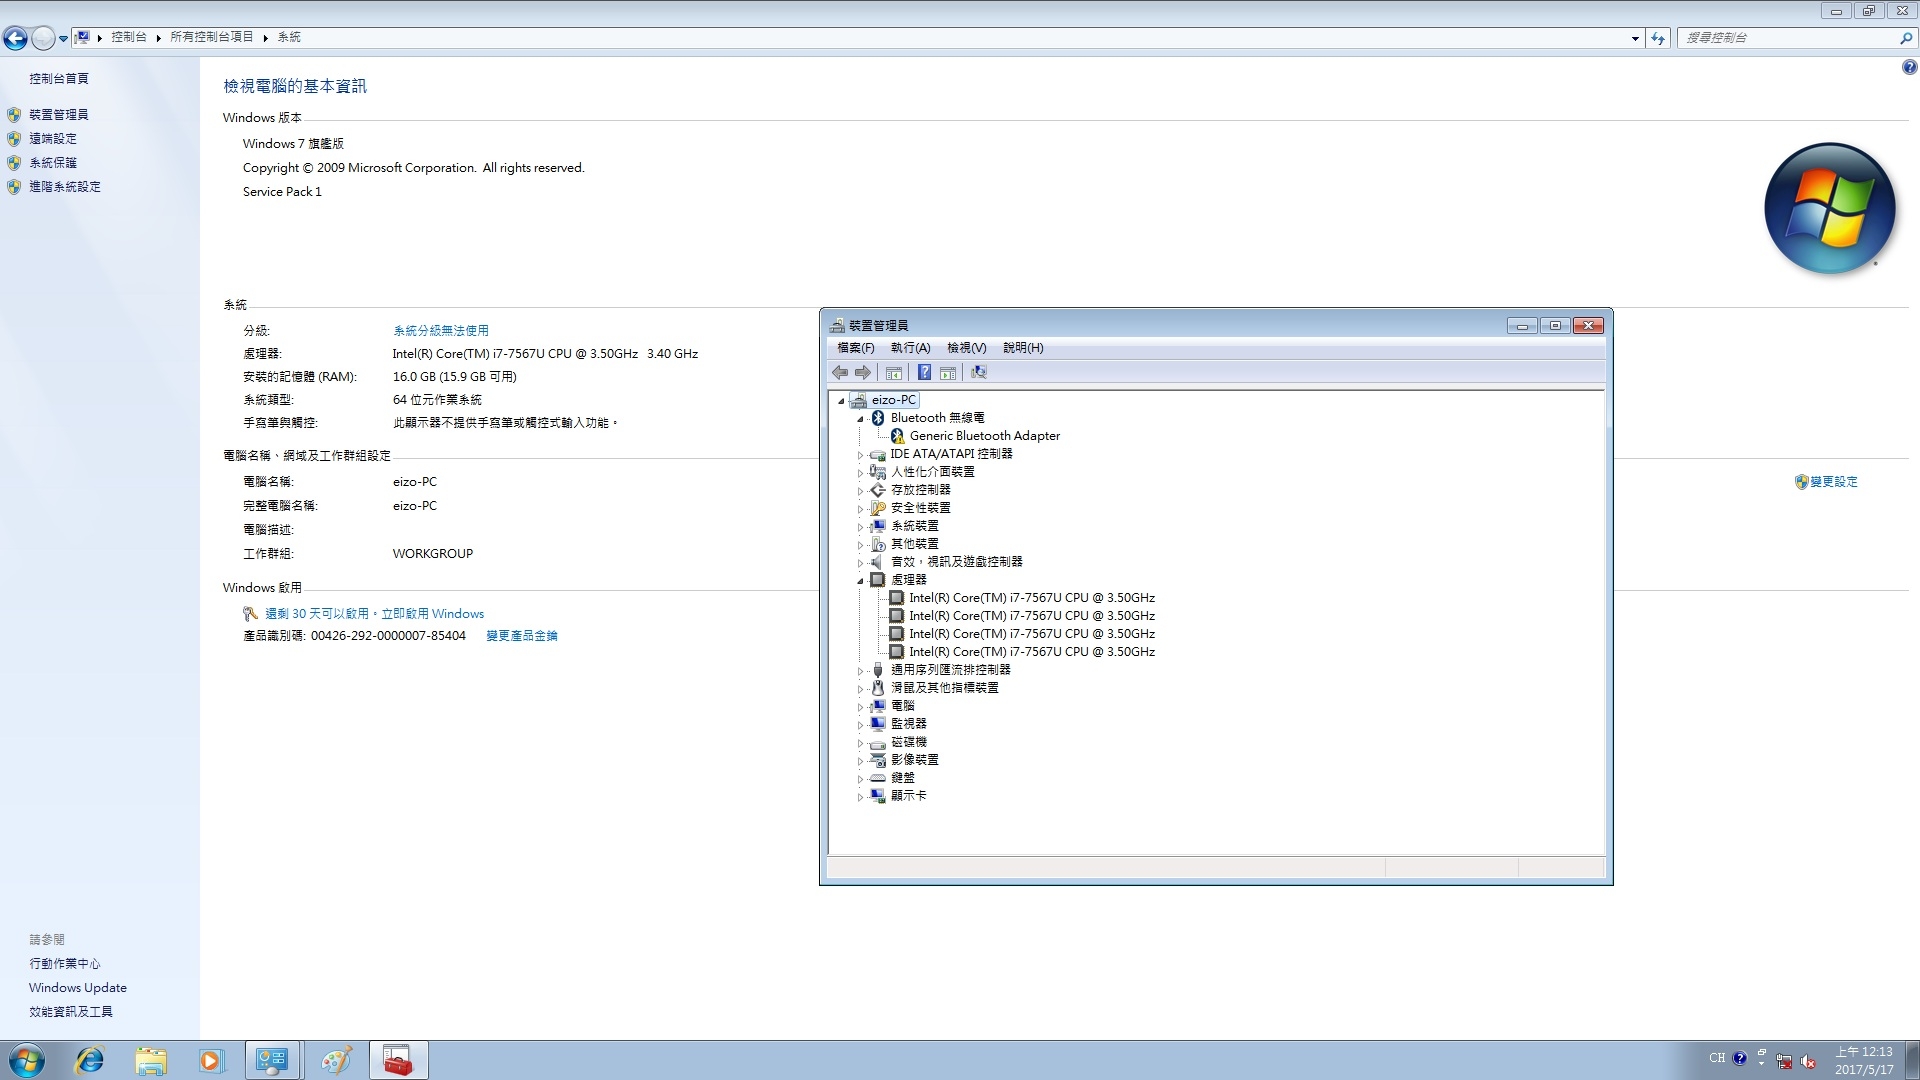This screenshot has width=1920, height=1080.
Task: Collapse the 處理器 node
Action: click(x=860, y=581)
